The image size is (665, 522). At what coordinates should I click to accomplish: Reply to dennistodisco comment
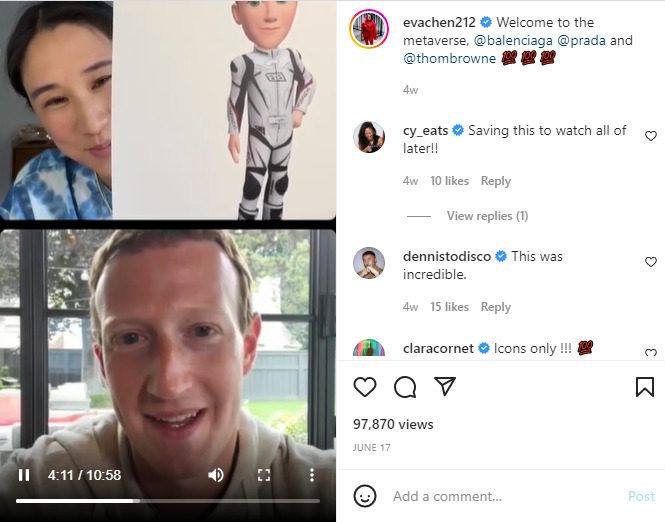(x=496, y=307)
